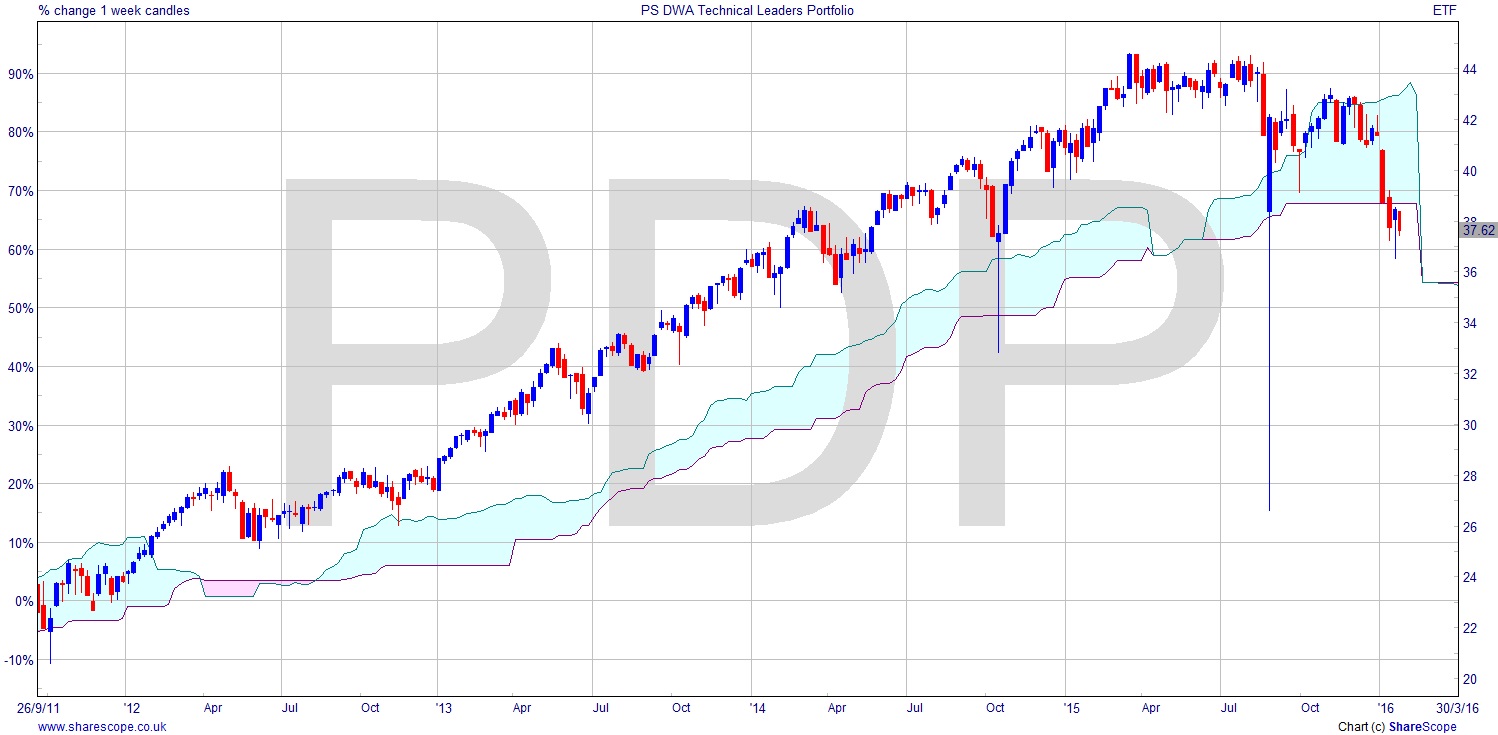This screenshot has width=1498, height=735.
Task: Click the 90% label on left axis
Action: 20,74
